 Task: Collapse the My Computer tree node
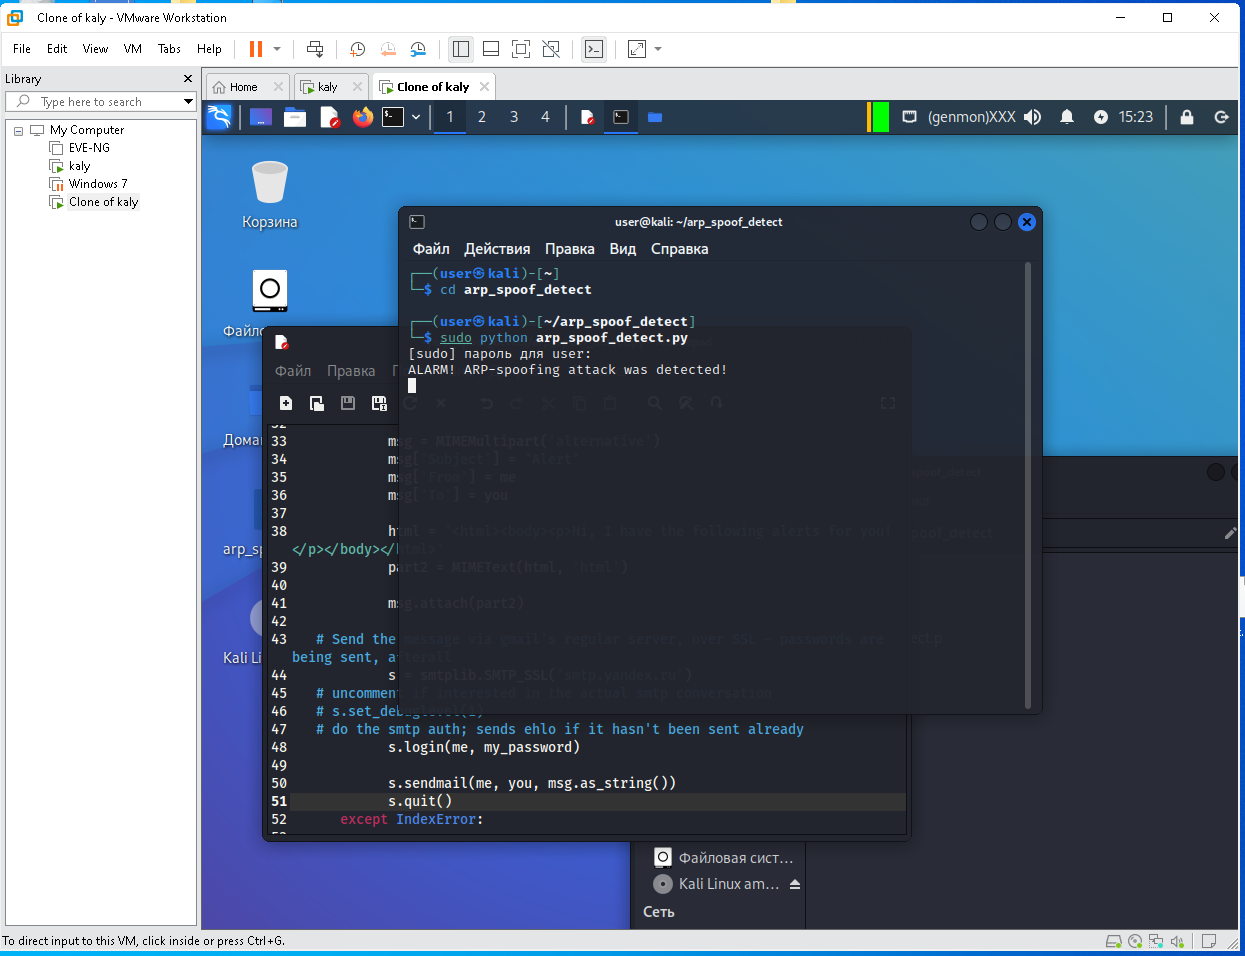tap(18, 131)
